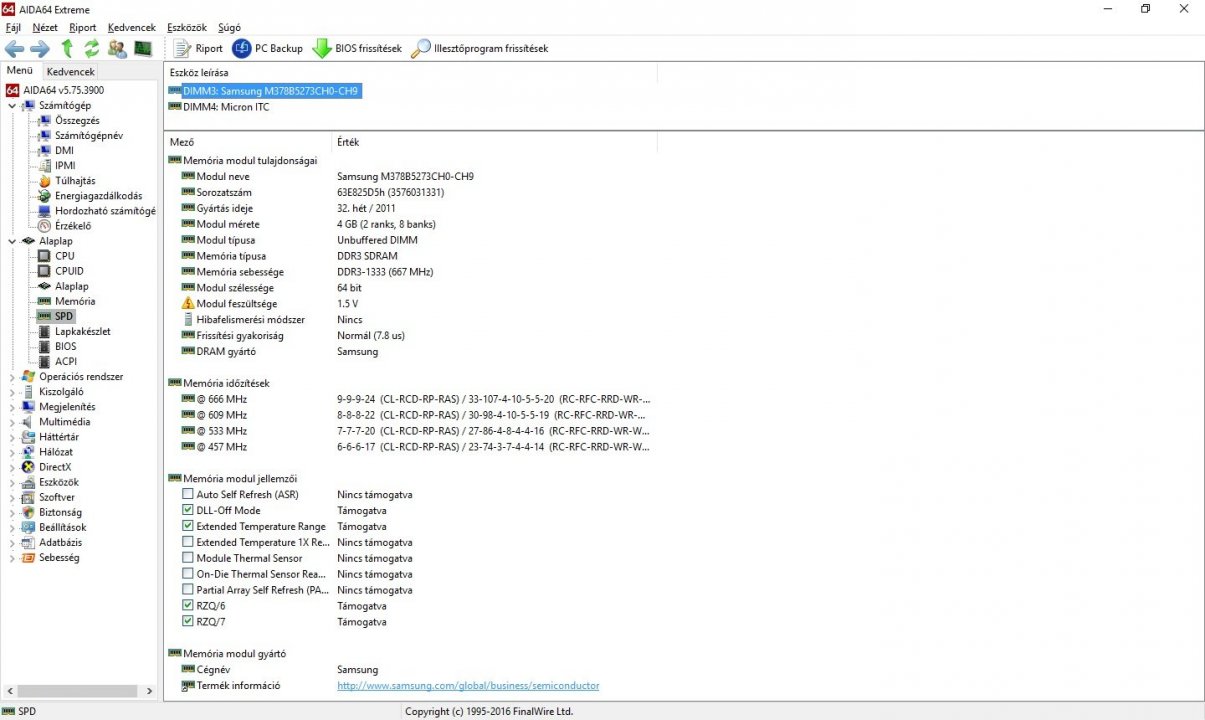Go up one level with green arrow
This screenshot has height=720, width=1205.
point(67,48)
